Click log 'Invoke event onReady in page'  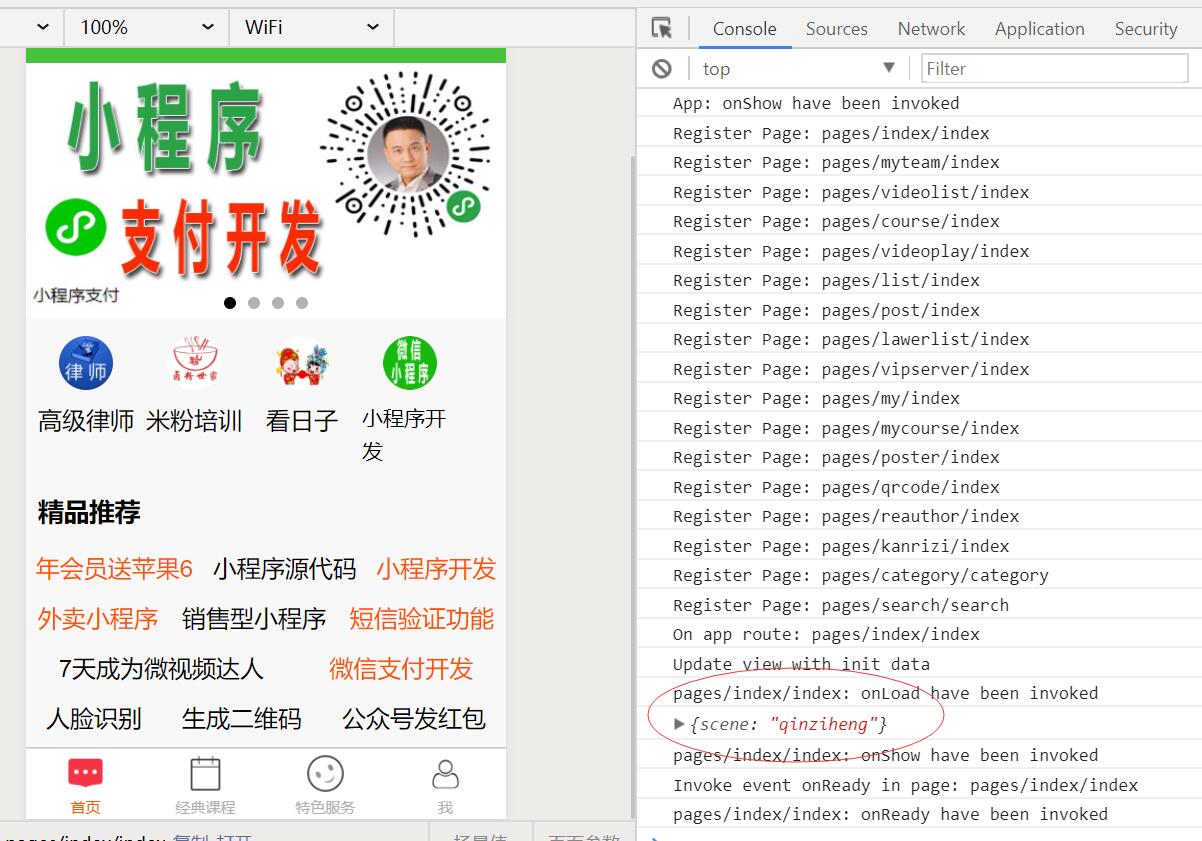tap(905, 785)
